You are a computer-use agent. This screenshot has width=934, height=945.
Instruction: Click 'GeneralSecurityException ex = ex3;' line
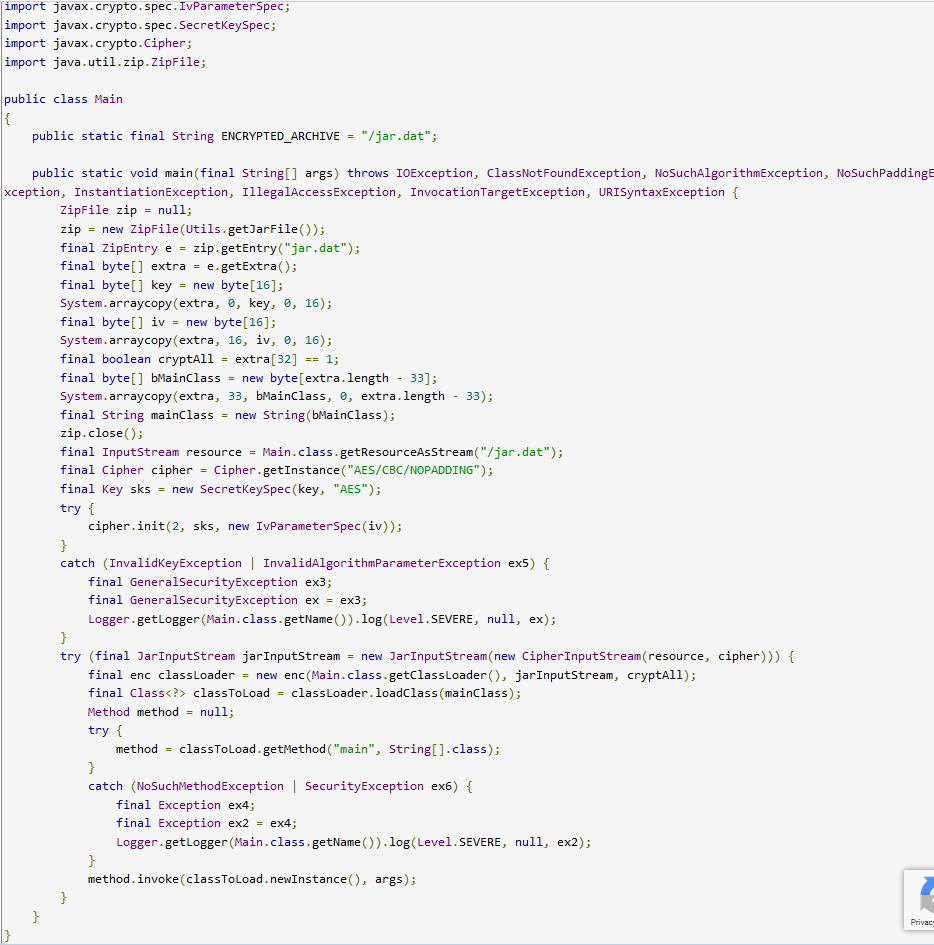click(227, 600)
